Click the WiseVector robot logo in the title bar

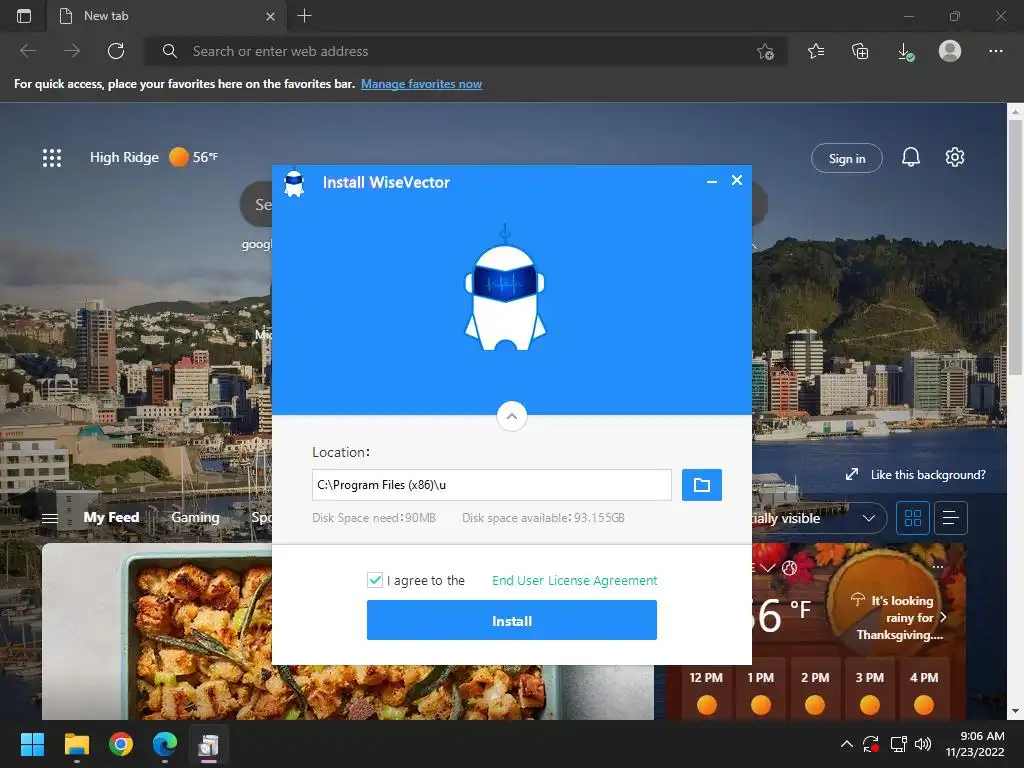click(x=295, y=184)
